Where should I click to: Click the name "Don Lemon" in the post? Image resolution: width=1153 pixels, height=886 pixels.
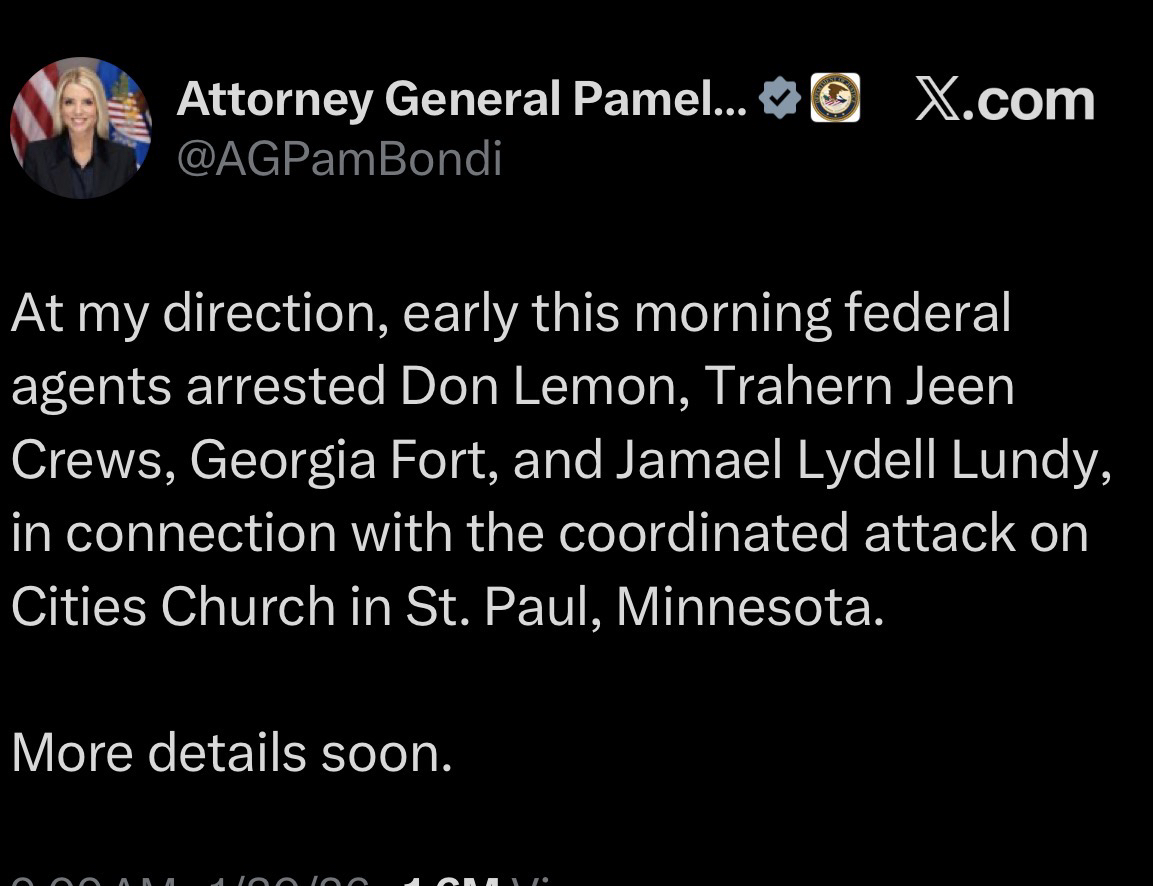(x=542, y=386)
